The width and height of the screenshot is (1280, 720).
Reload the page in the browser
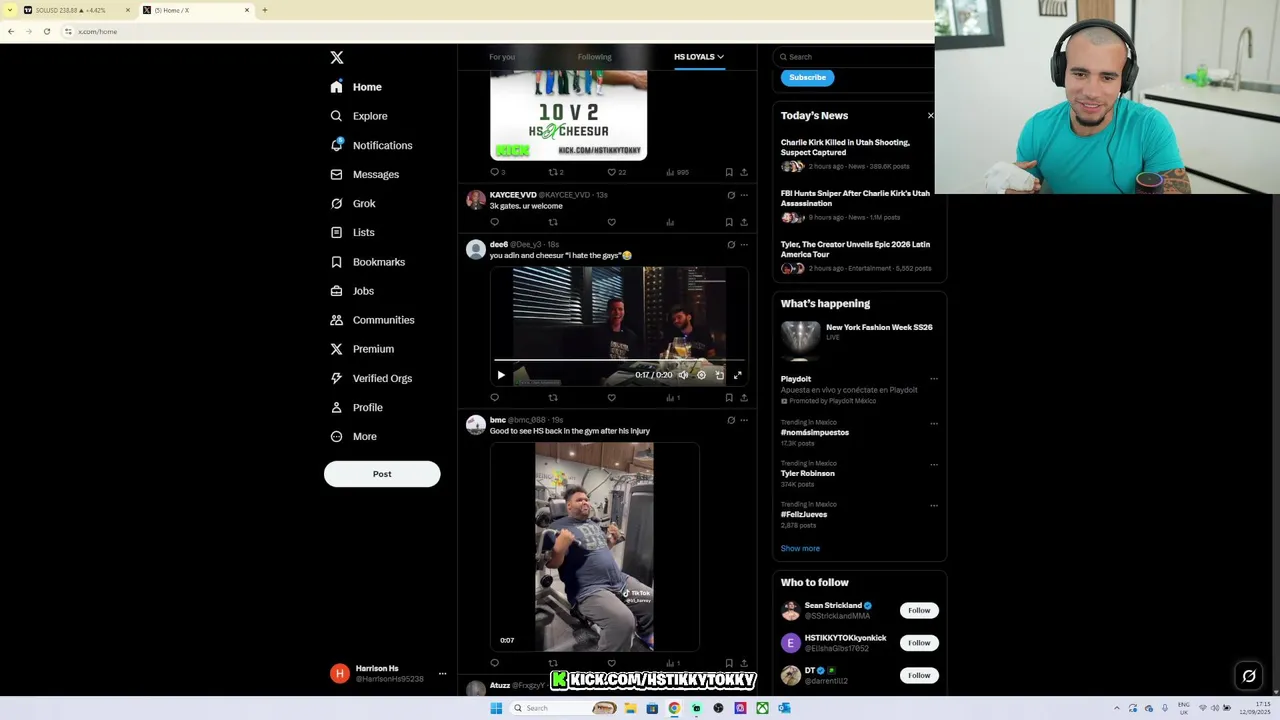click(x=46, y=31)
